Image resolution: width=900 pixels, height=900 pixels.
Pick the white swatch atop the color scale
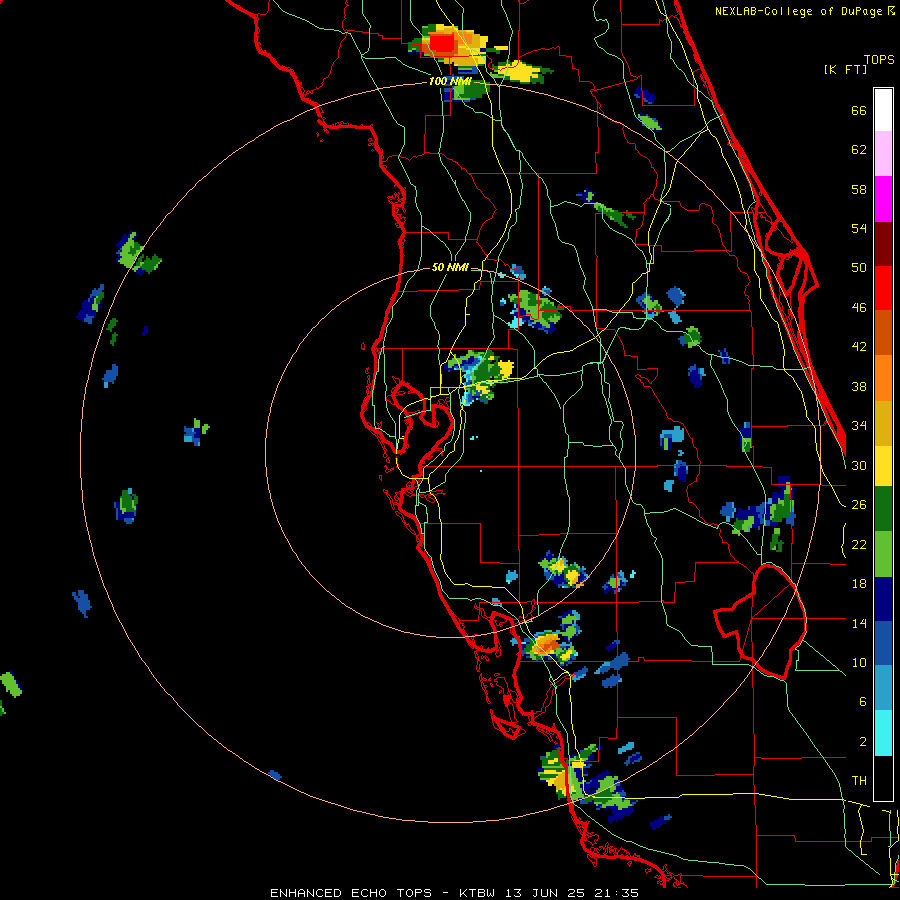coord(883,110)
